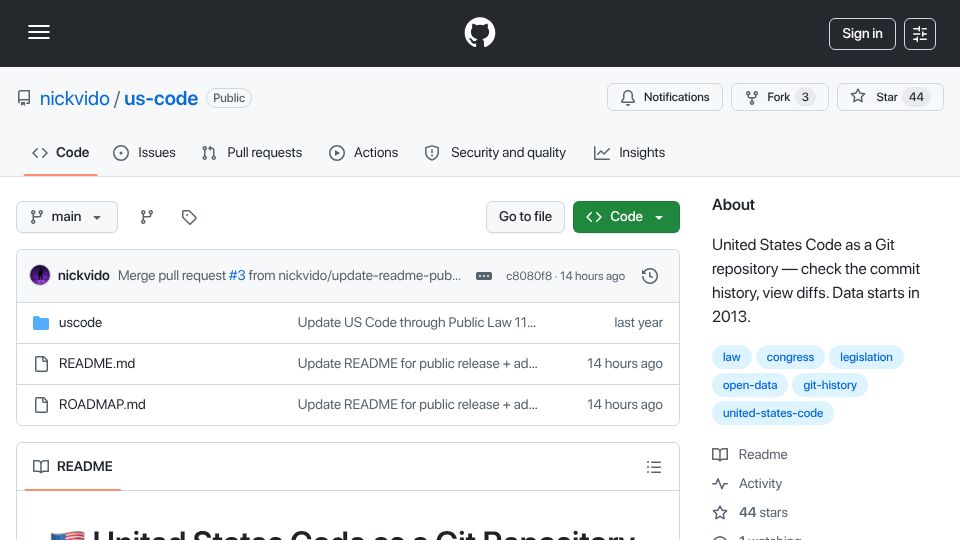This screenshot has width=960, height=540.
Task: Click the git-history topic tag
Action: point(830,385)
